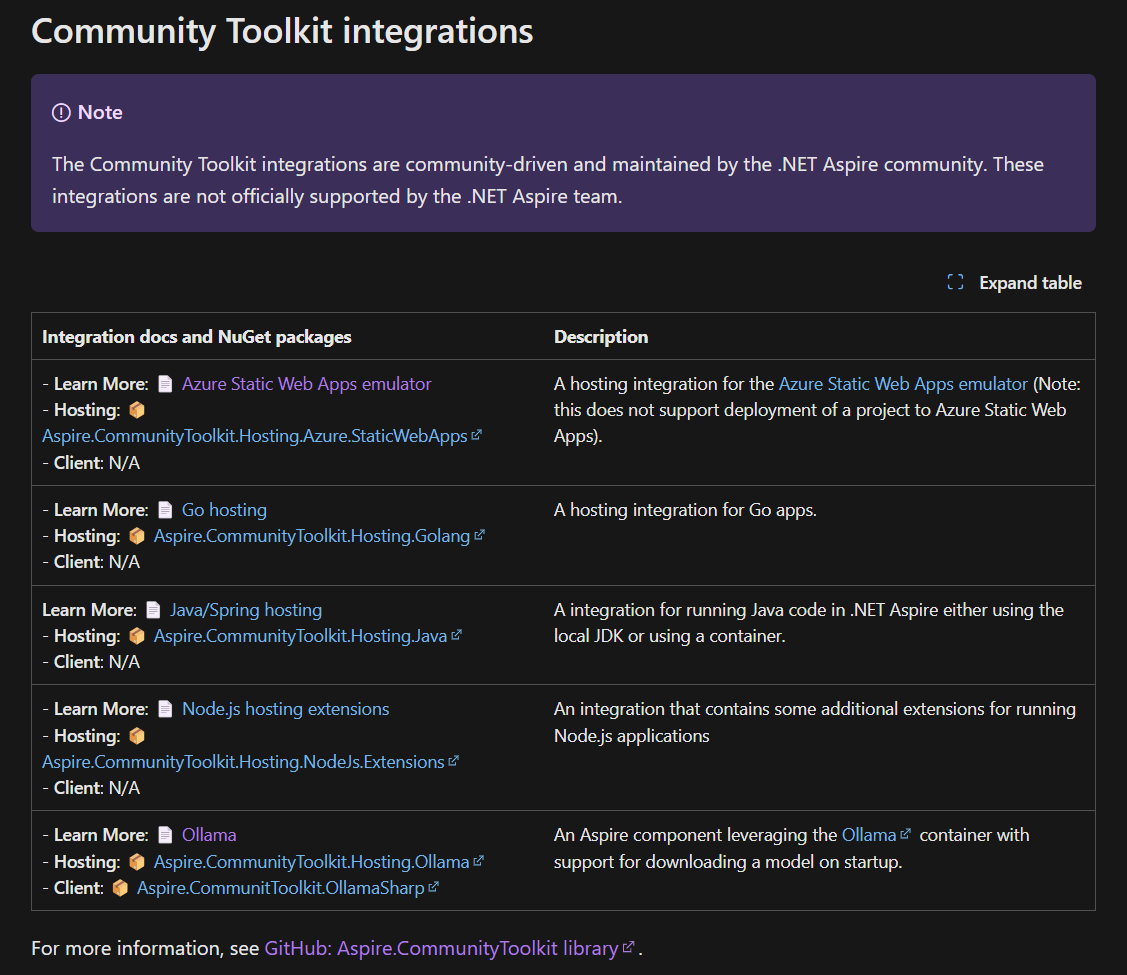Click external-link icon after Hosting.Ollama
The image size is (1127, 975).
[479, 861]
